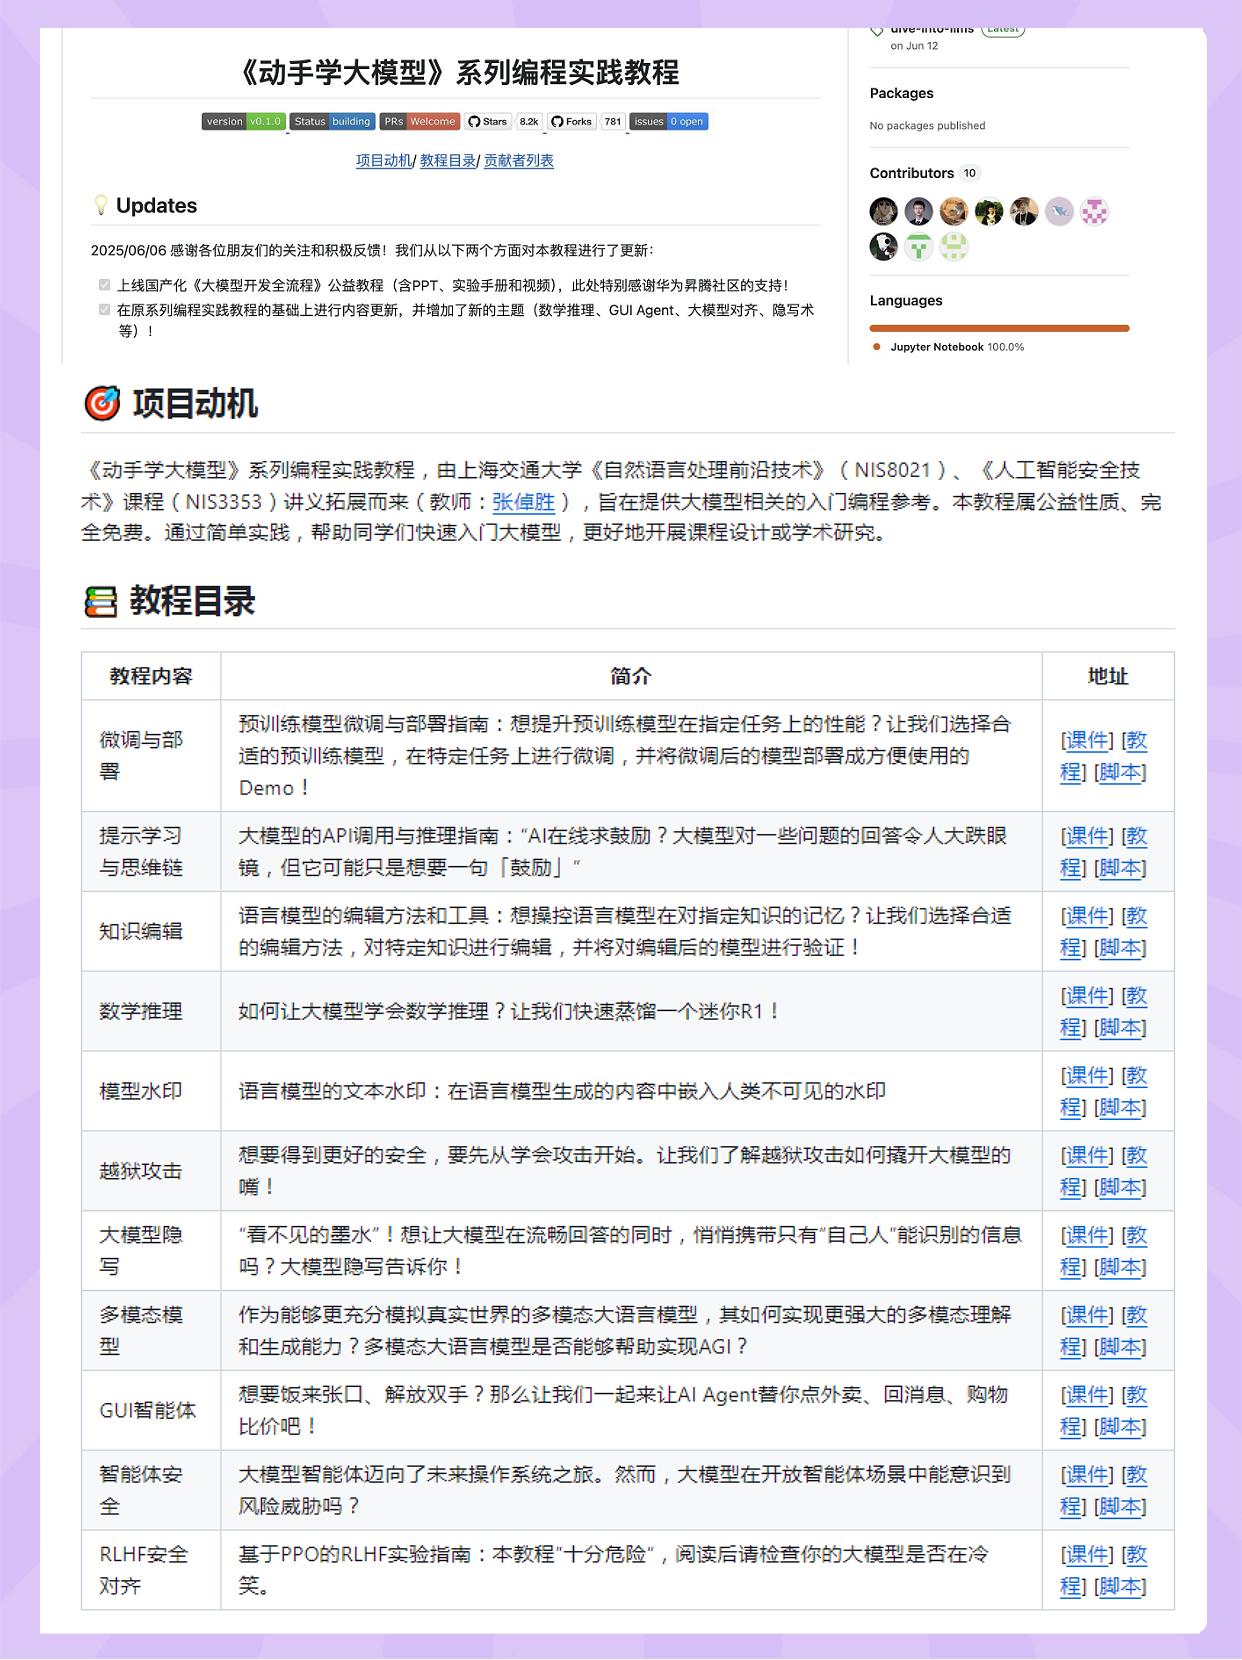Viewport: 1242px width, 1660px height.
Task: Click the version v0.1.0 badge
Action: [244, 122]
